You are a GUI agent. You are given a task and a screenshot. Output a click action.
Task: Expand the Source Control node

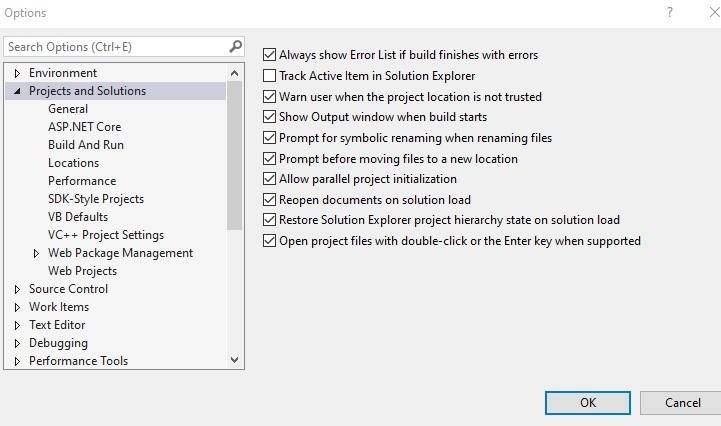point(17,289)
